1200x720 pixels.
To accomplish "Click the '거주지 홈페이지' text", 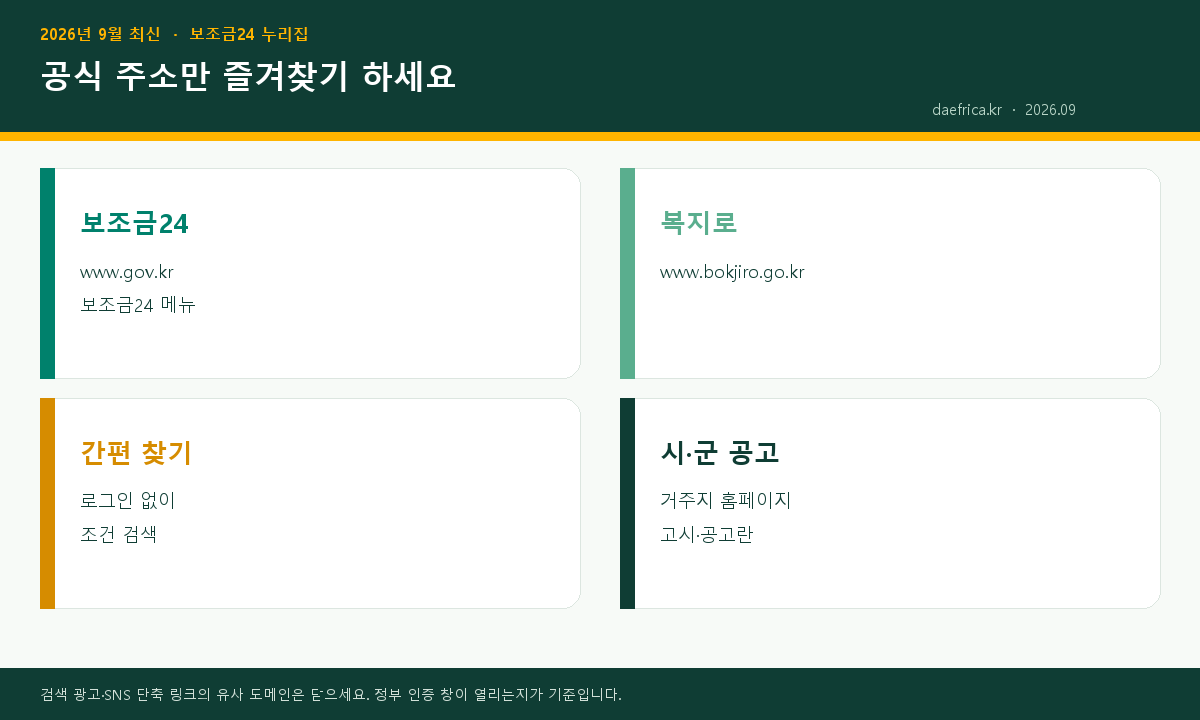I will 726,500.
